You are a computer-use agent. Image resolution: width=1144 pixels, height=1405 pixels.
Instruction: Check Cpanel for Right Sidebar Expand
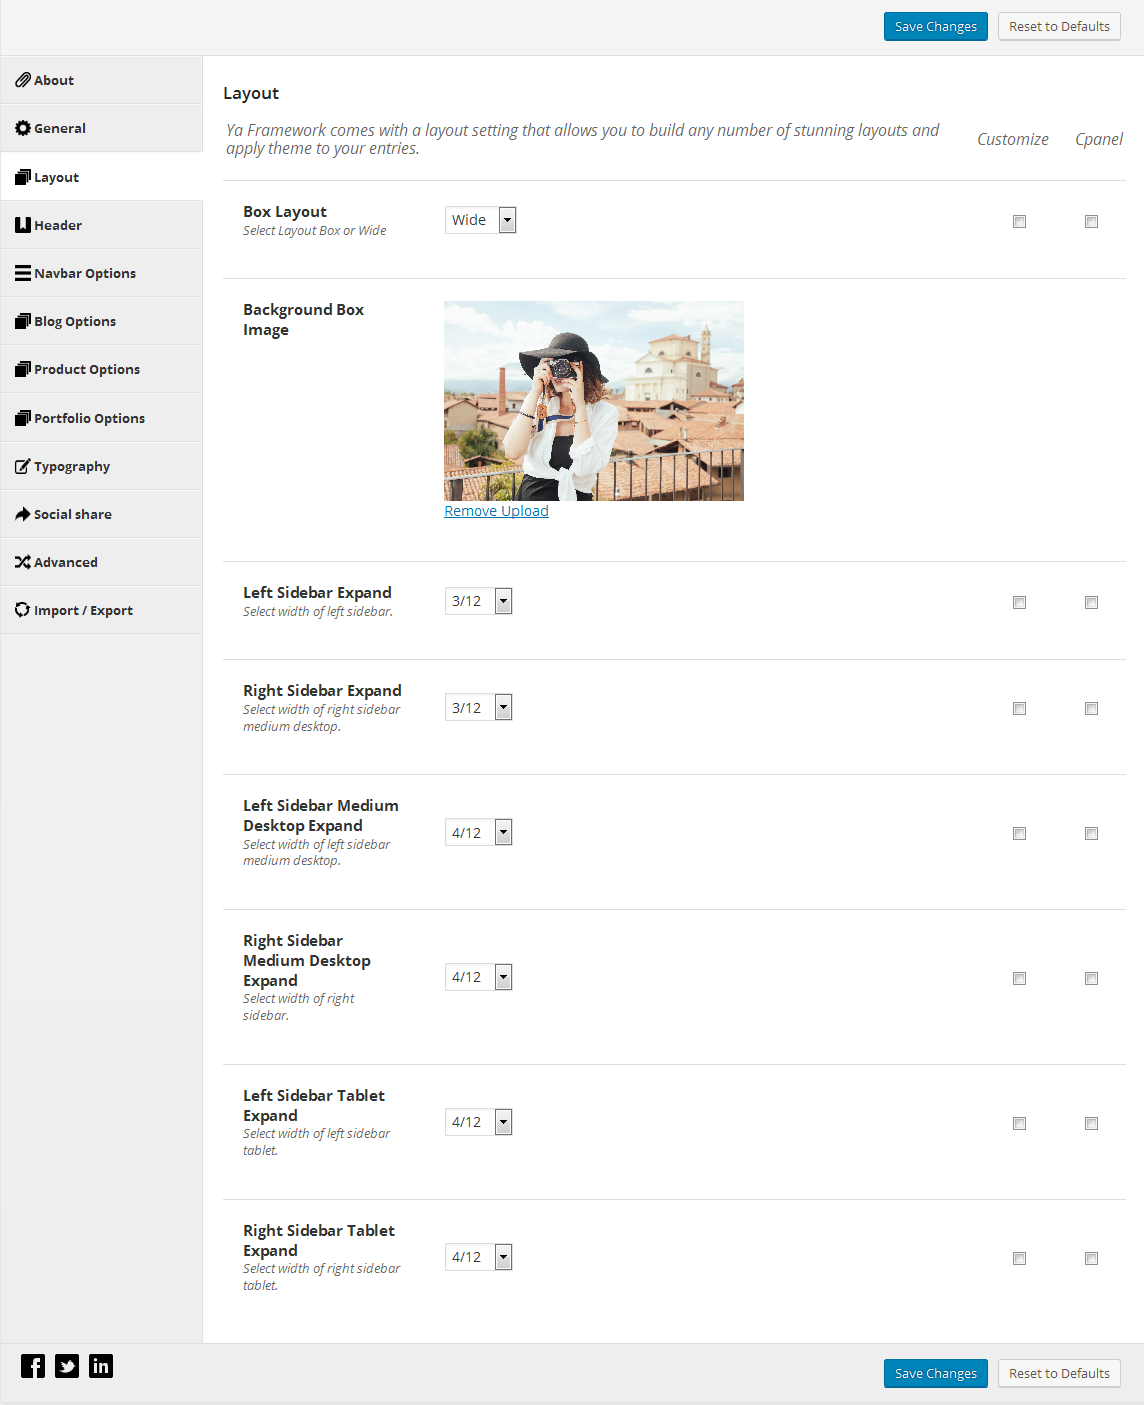click(1091, 709)
